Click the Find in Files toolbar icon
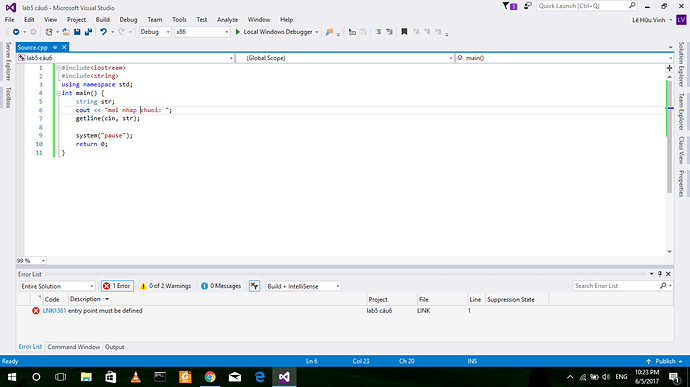This screenshot has height=387, width=690. click(329, 32)
